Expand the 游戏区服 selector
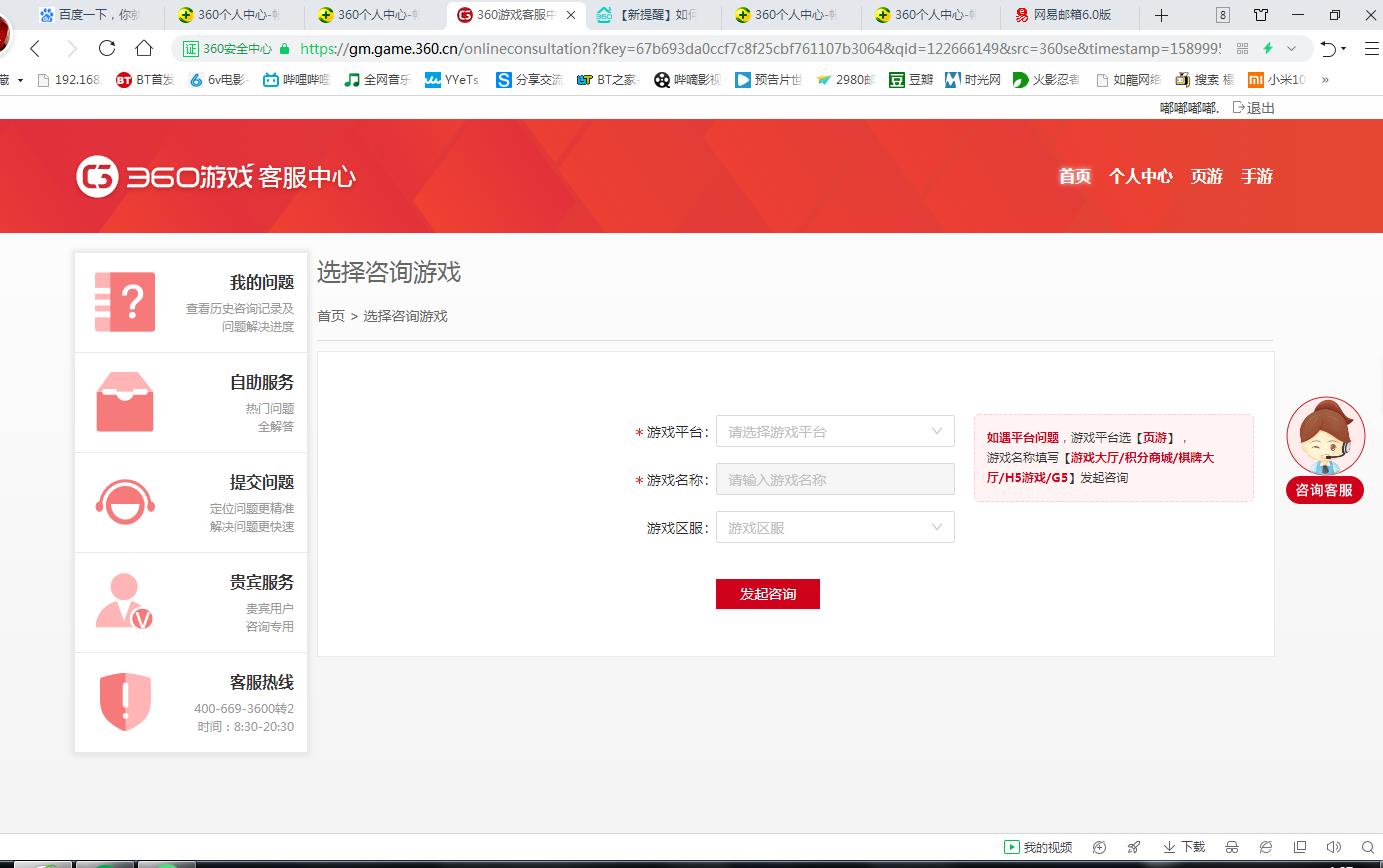The image size is (1383, 868). 835,527
